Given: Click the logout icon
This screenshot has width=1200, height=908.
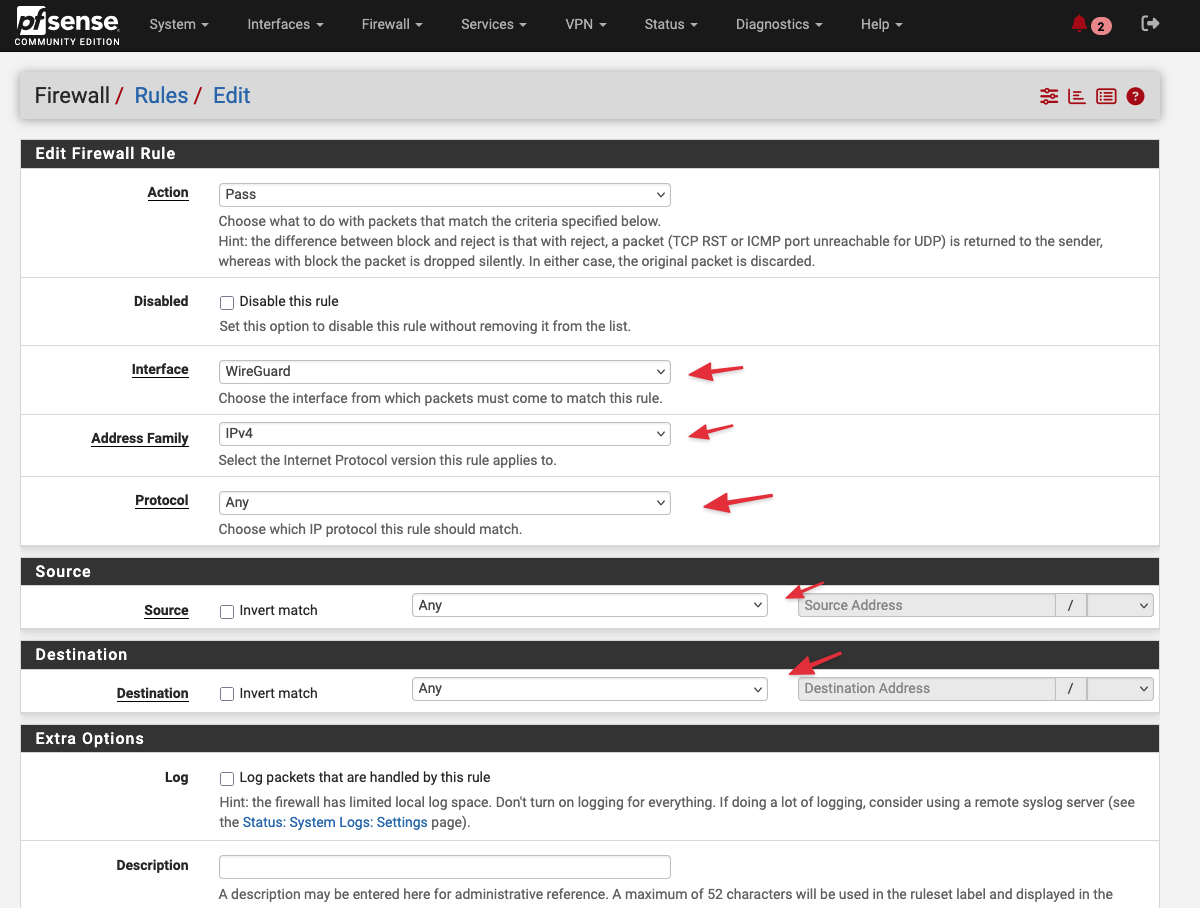Looking at the screenshot, I should tap(1150, 24).
